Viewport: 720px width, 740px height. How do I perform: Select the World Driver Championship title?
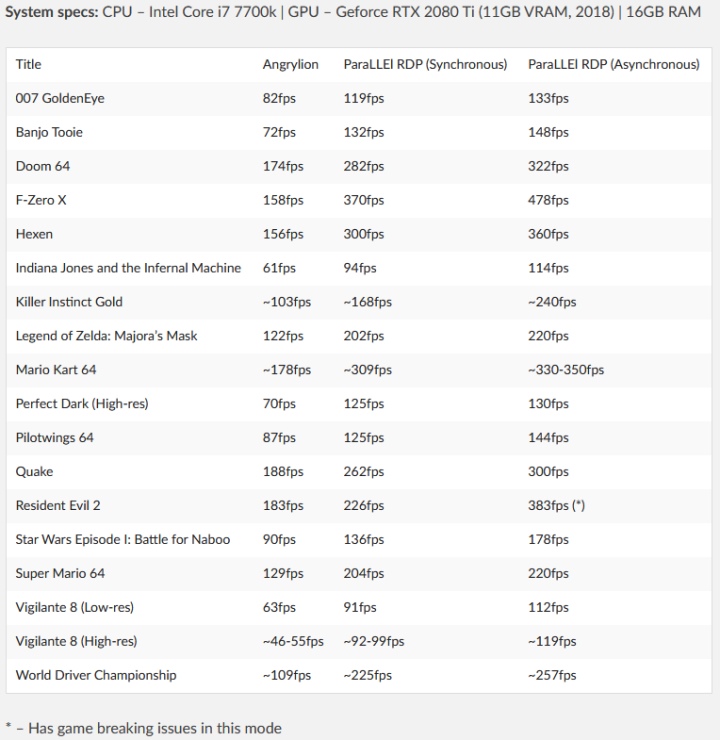[x=96, y=675]
